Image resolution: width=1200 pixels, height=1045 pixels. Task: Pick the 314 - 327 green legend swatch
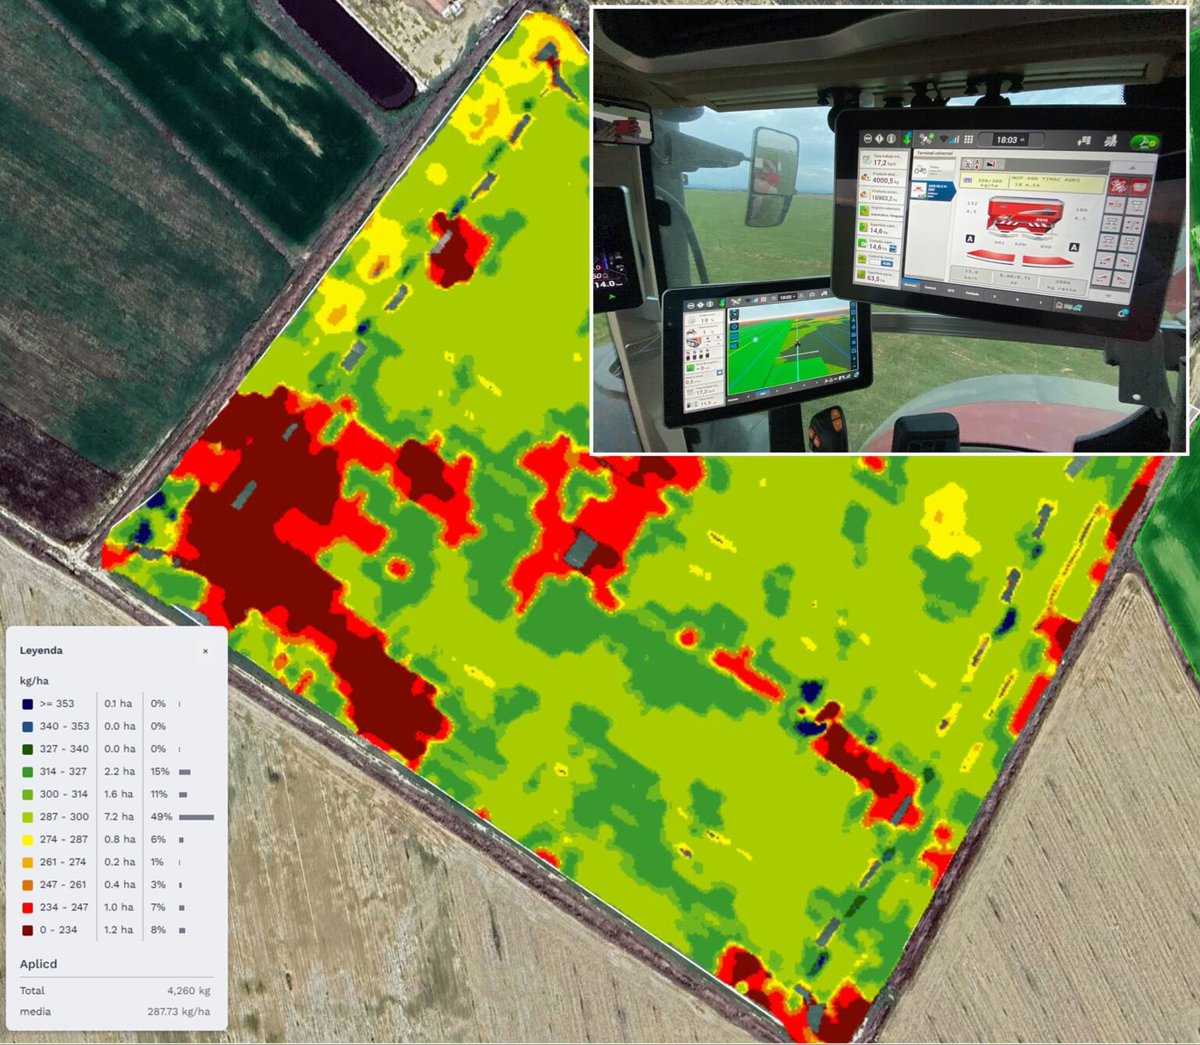pyautogui.click(x=27, y=772)
